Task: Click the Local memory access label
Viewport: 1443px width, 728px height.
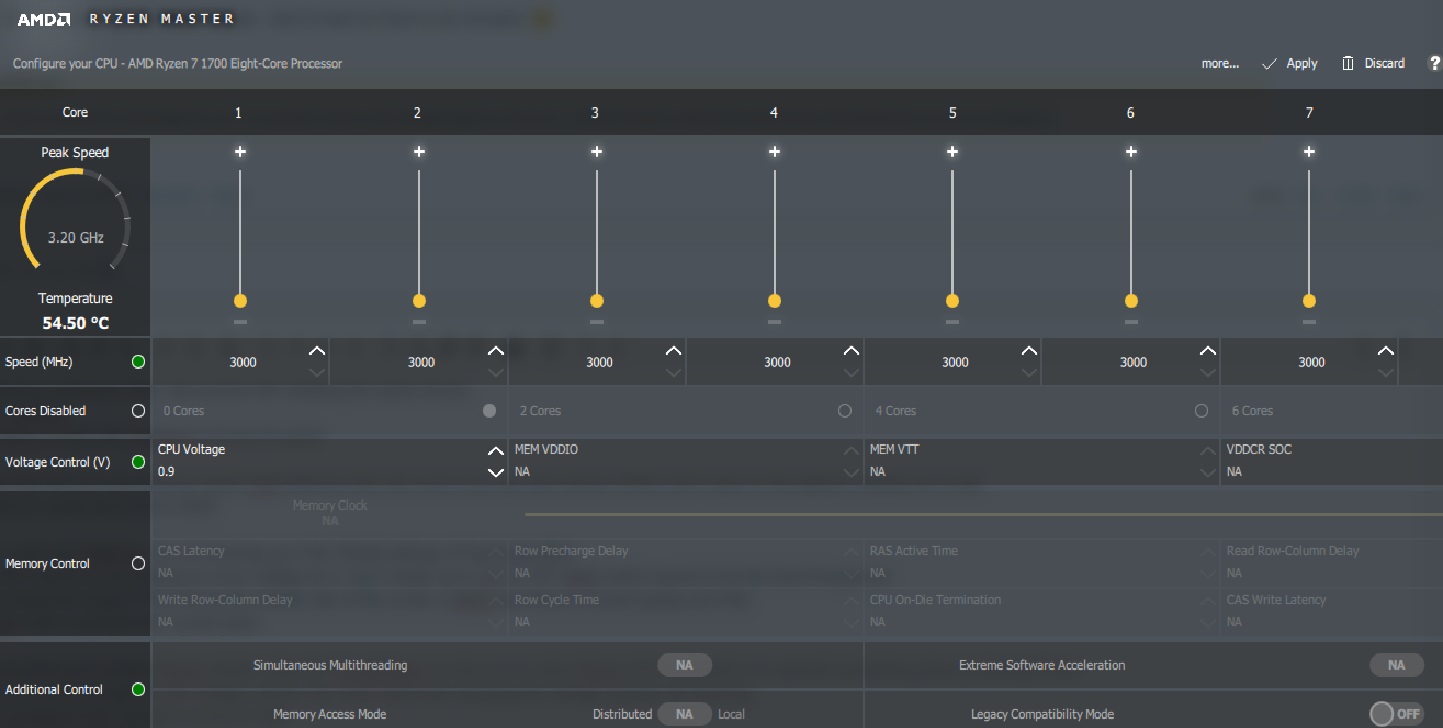Action: (x=731, y=714)
